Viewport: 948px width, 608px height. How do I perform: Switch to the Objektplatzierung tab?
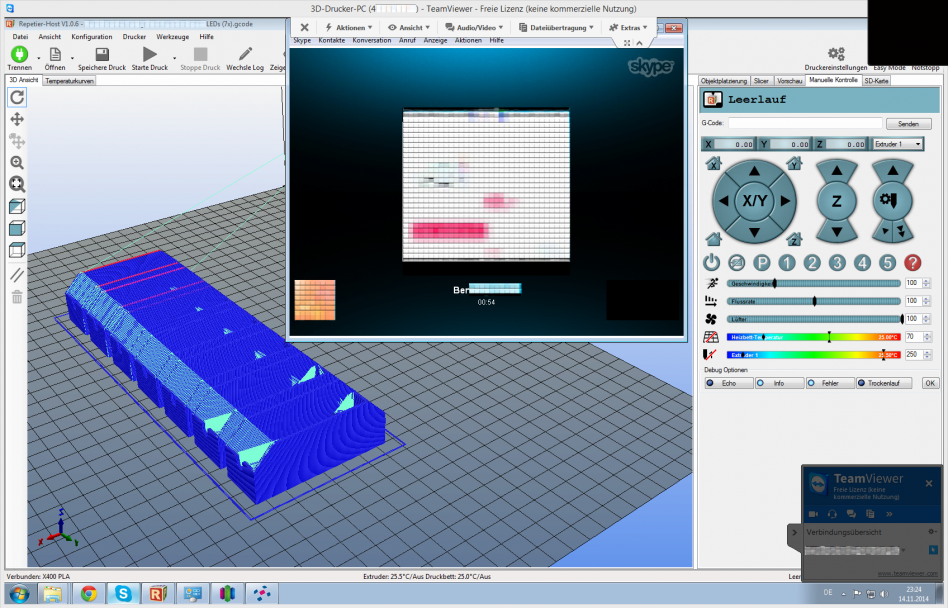[724, 80]
